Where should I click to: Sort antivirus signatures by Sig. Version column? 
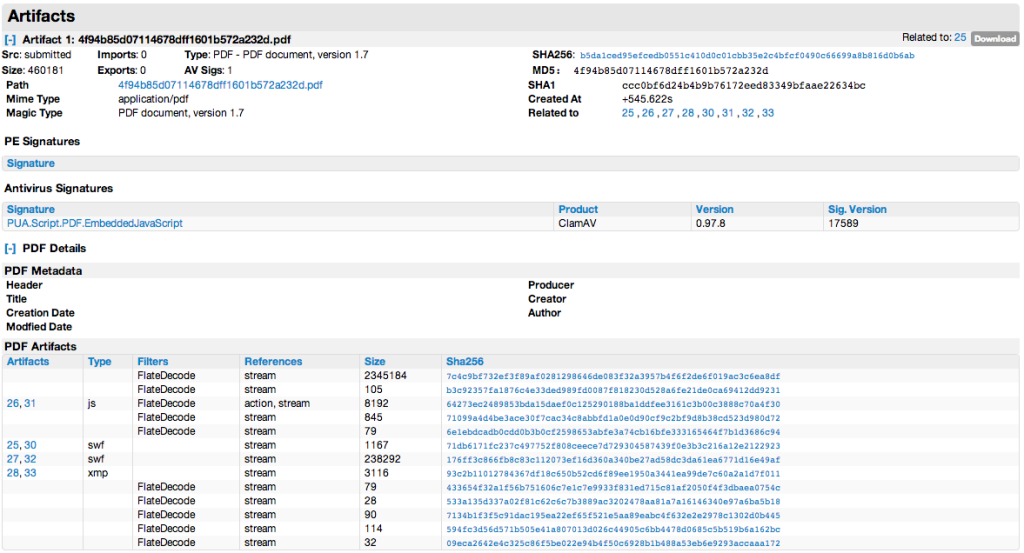[x=857, y=209]
